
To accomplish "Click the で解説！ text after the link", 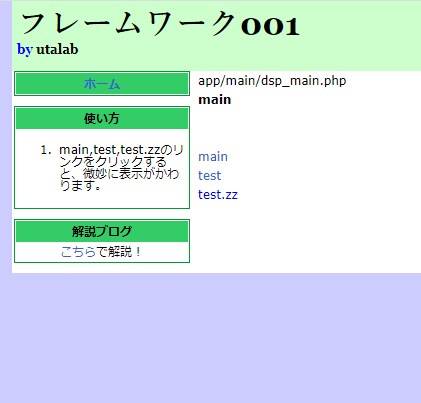I will tap(119, 252).
